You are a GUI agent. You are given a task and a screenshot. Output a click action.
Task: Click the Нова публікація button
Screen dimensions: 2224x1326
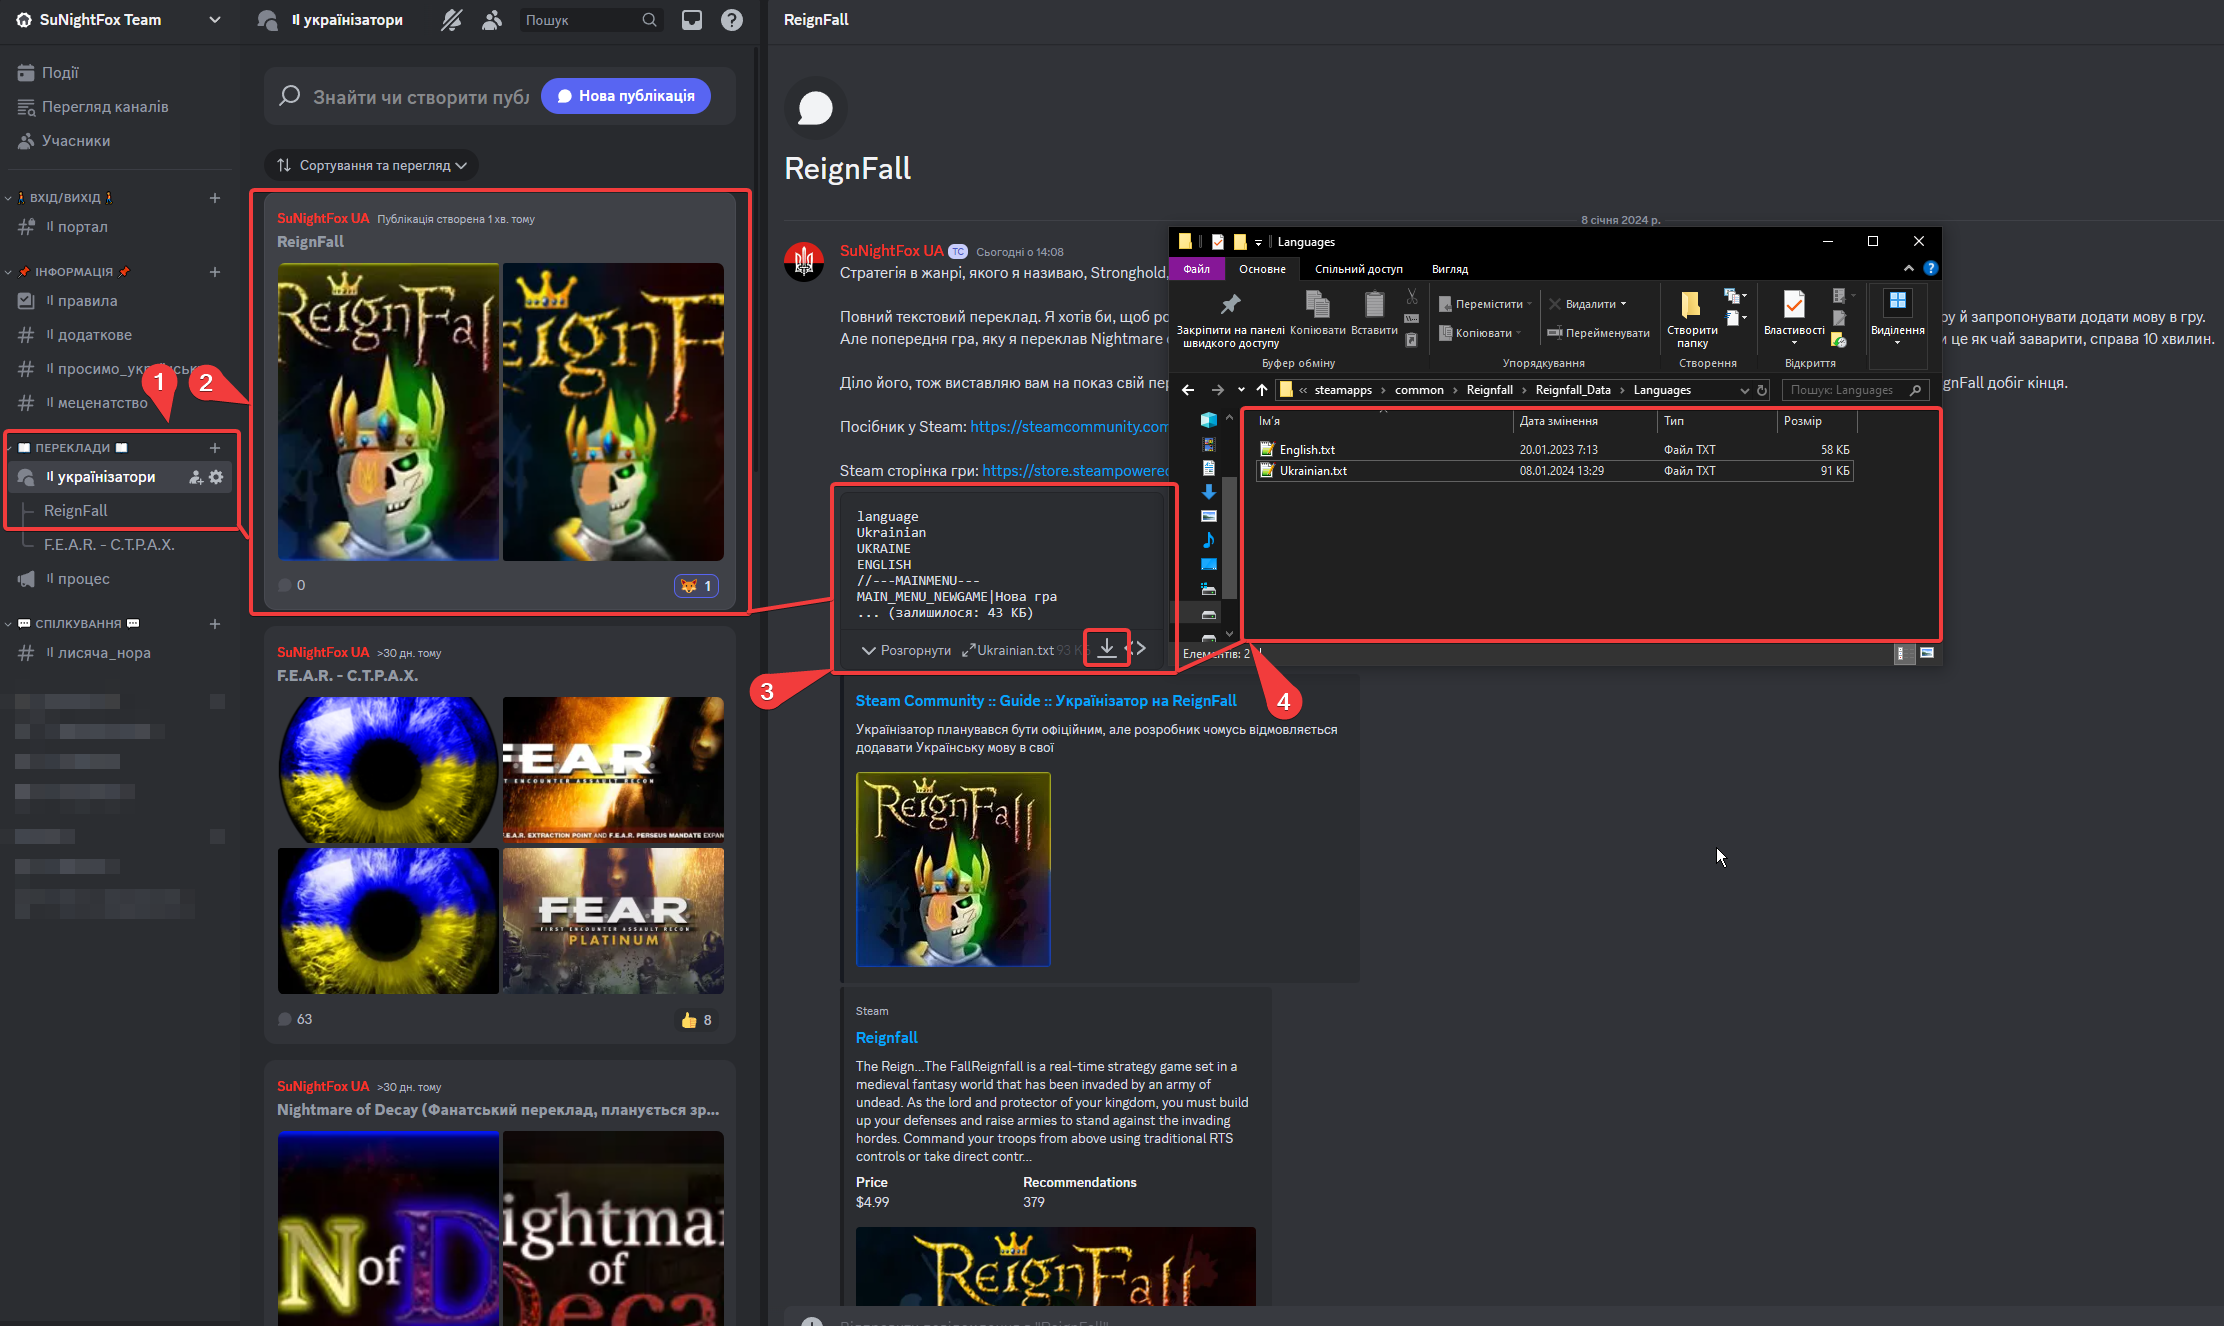pos(626,96)
